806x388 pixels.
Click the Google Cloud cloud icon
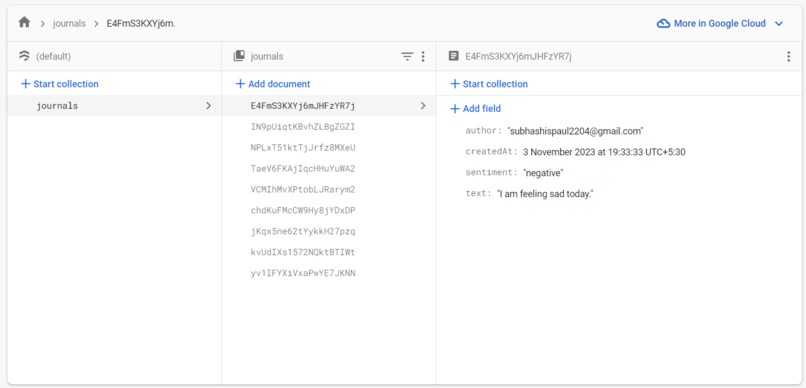coord(664,24)
